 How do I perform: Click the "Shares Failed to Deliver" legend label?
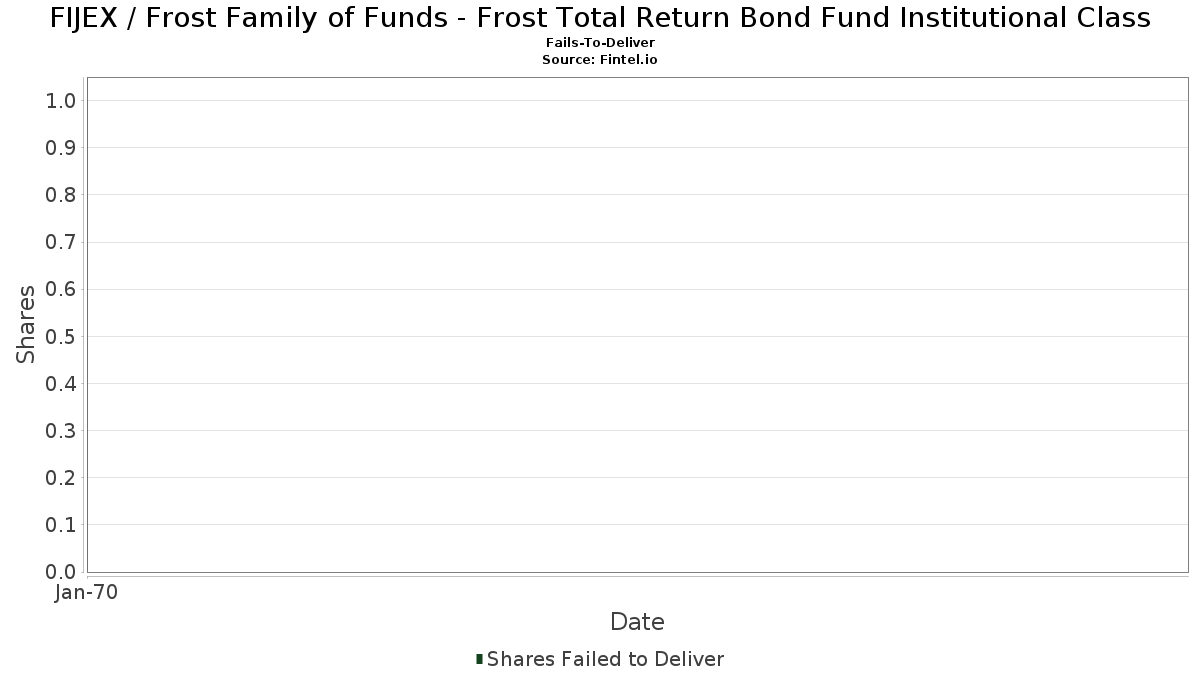[605, 659]
